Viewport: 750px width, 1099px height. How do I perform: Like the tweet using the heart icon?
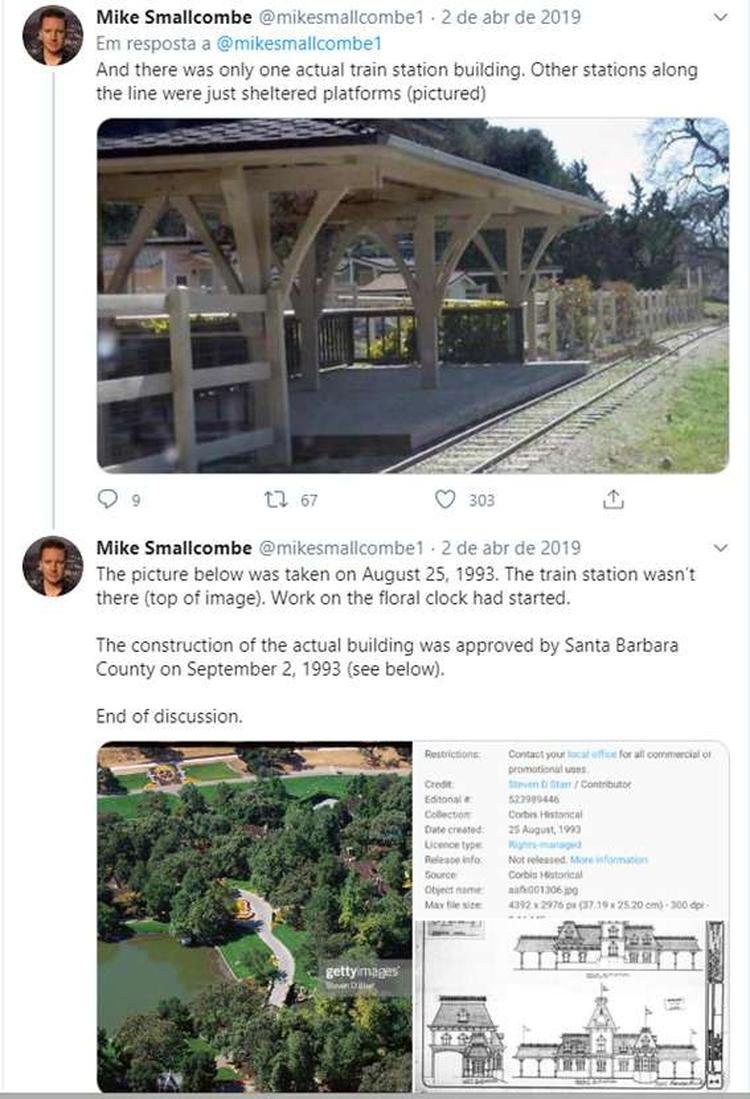pyautogui.click(x=445, y=498)
